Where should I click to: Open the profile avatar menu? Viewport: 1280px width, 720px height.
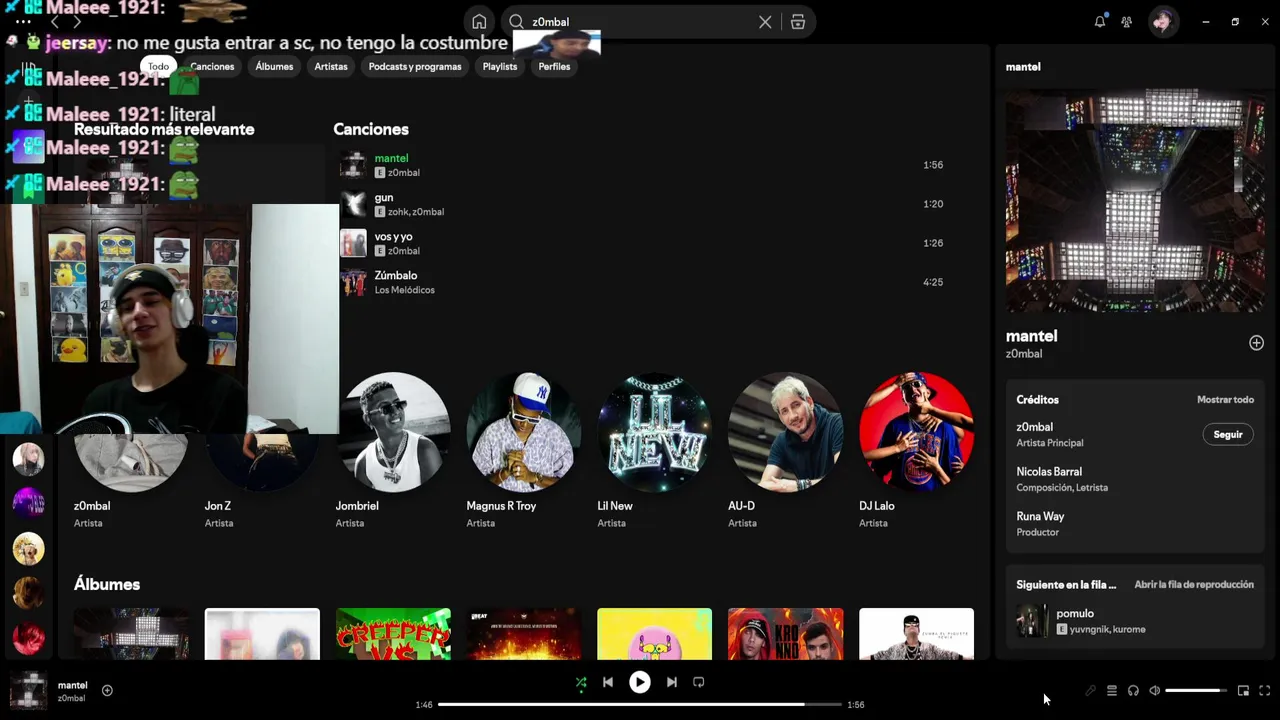pyautogui.click(x=1163, y=21)
